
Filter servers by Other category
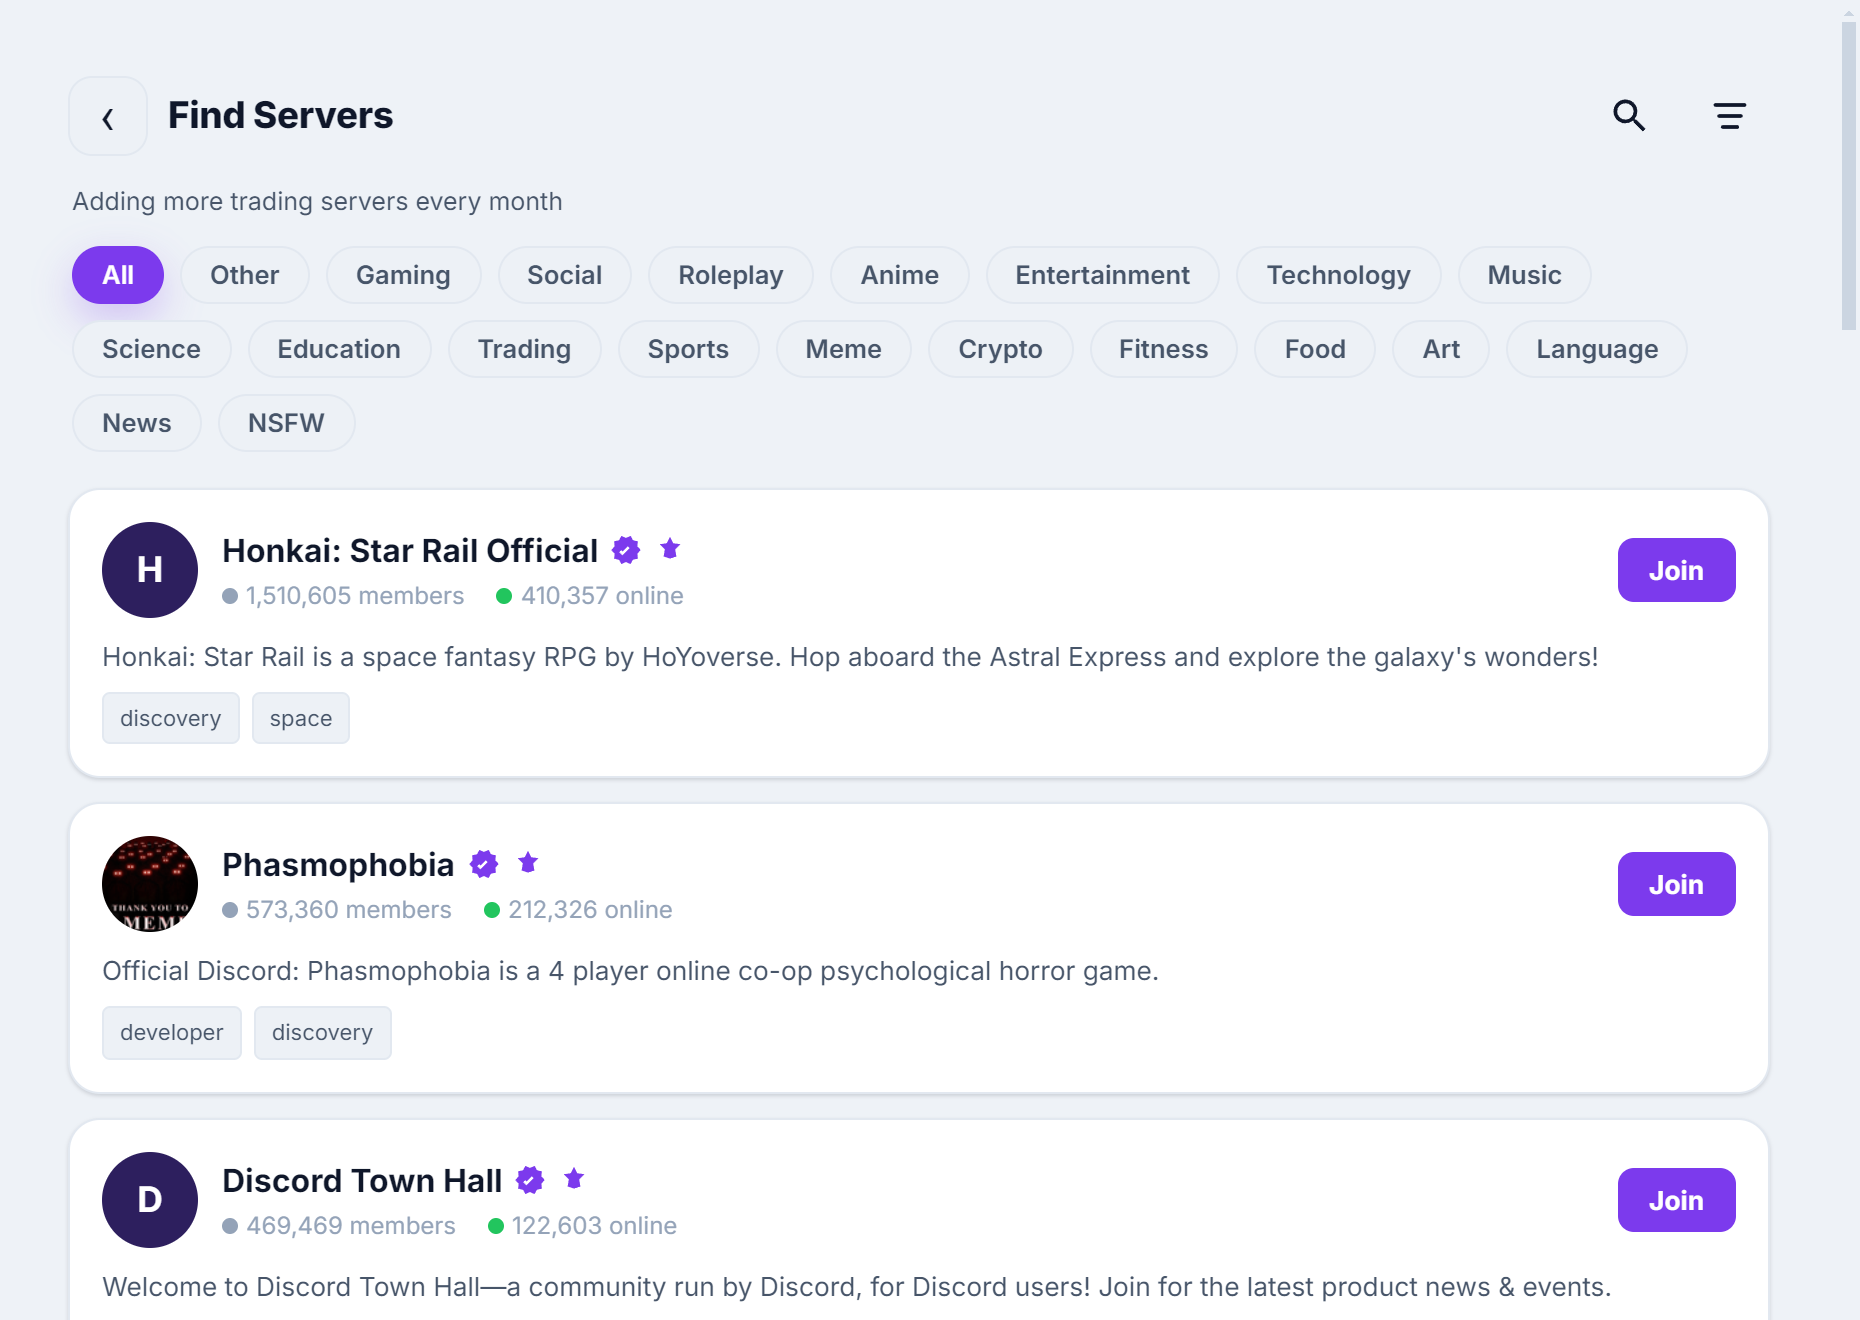pyautogui.click(x=245, y=275)
